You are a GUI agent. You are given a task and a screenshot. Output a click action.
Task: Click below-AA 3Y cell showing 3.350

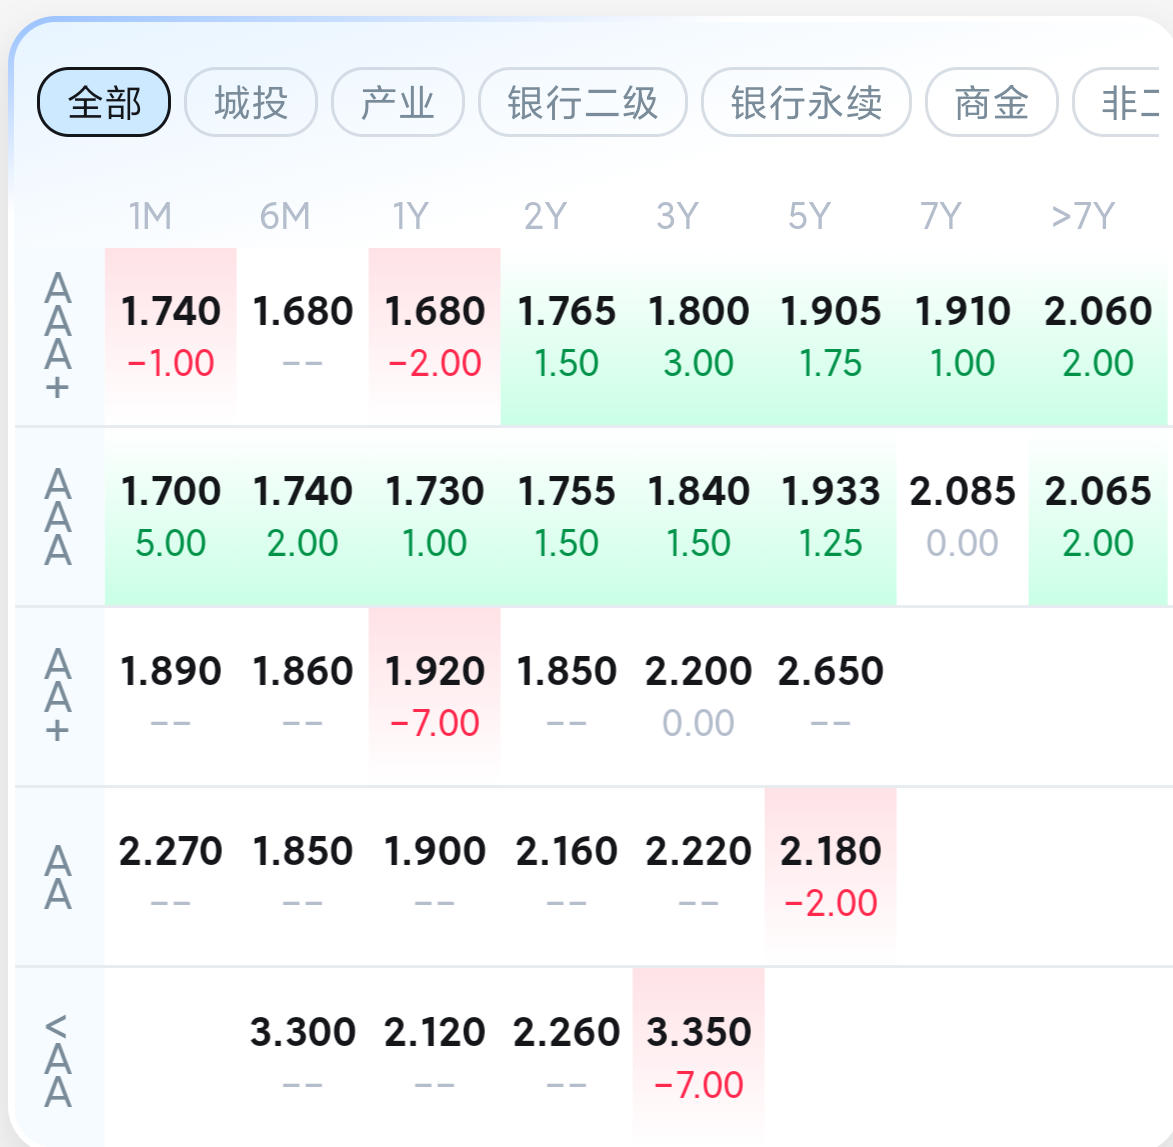[699, 1057]
